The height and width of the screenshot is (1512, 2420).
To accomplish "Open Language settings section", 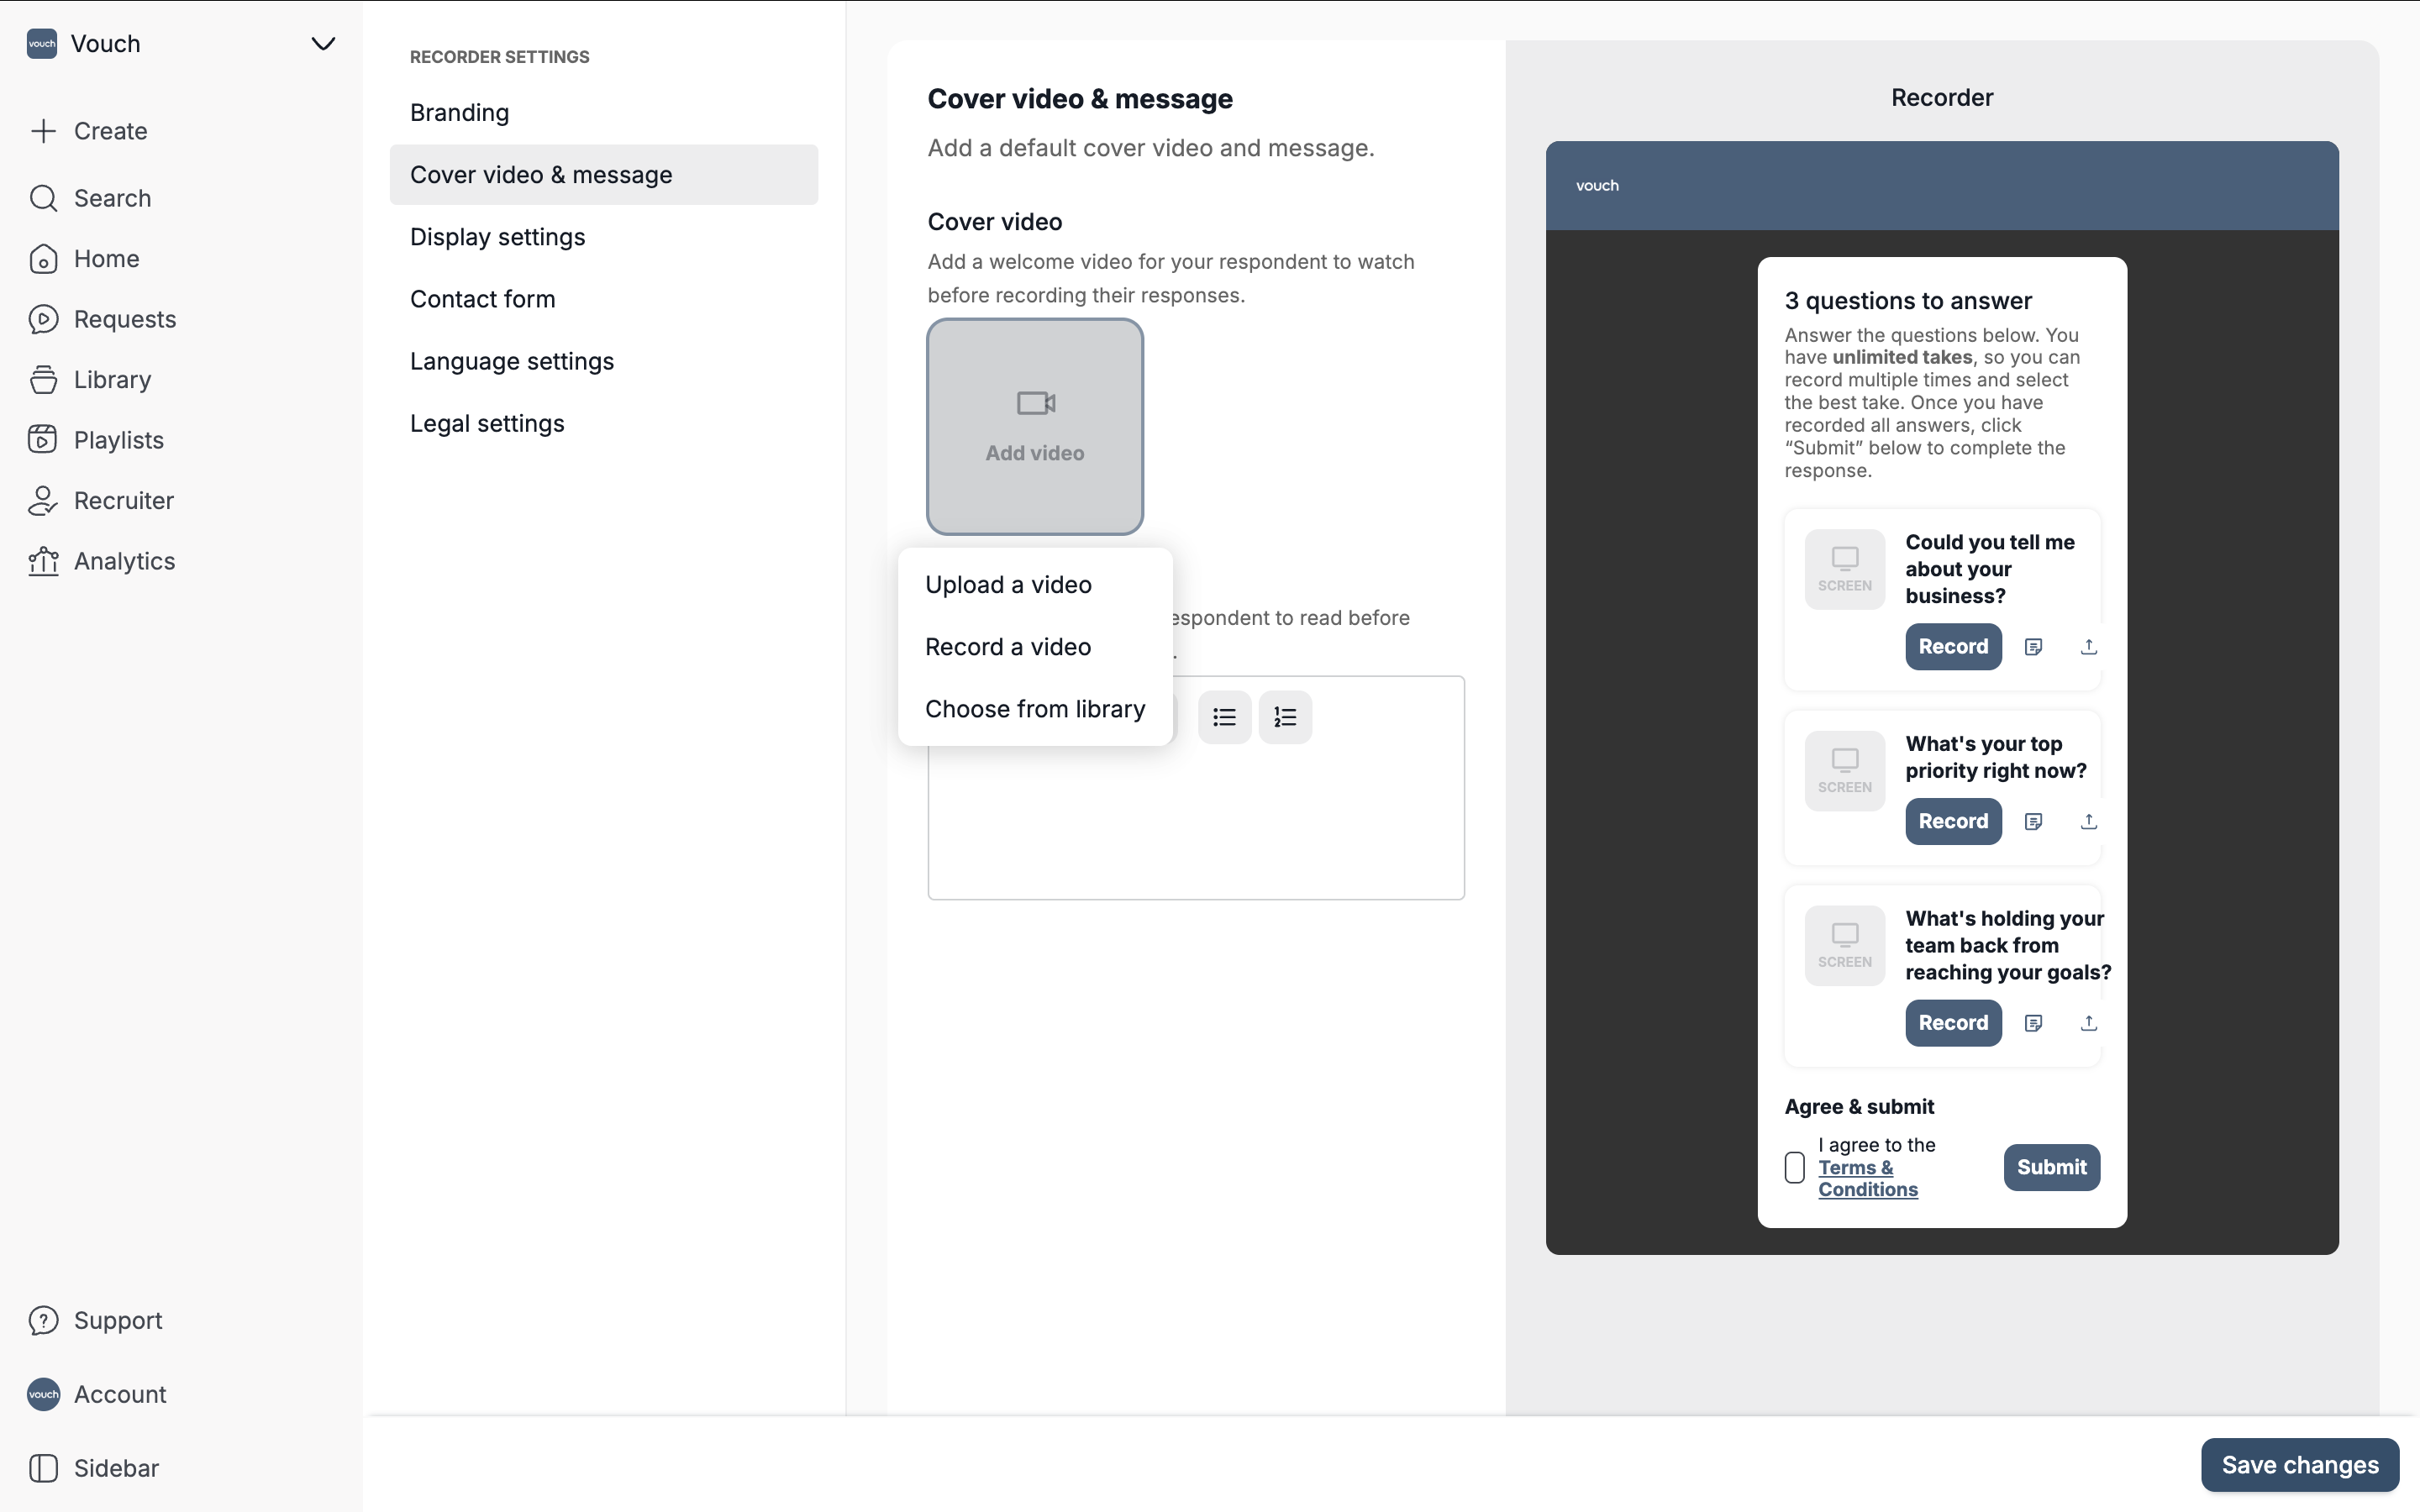I will pos(604,361).
